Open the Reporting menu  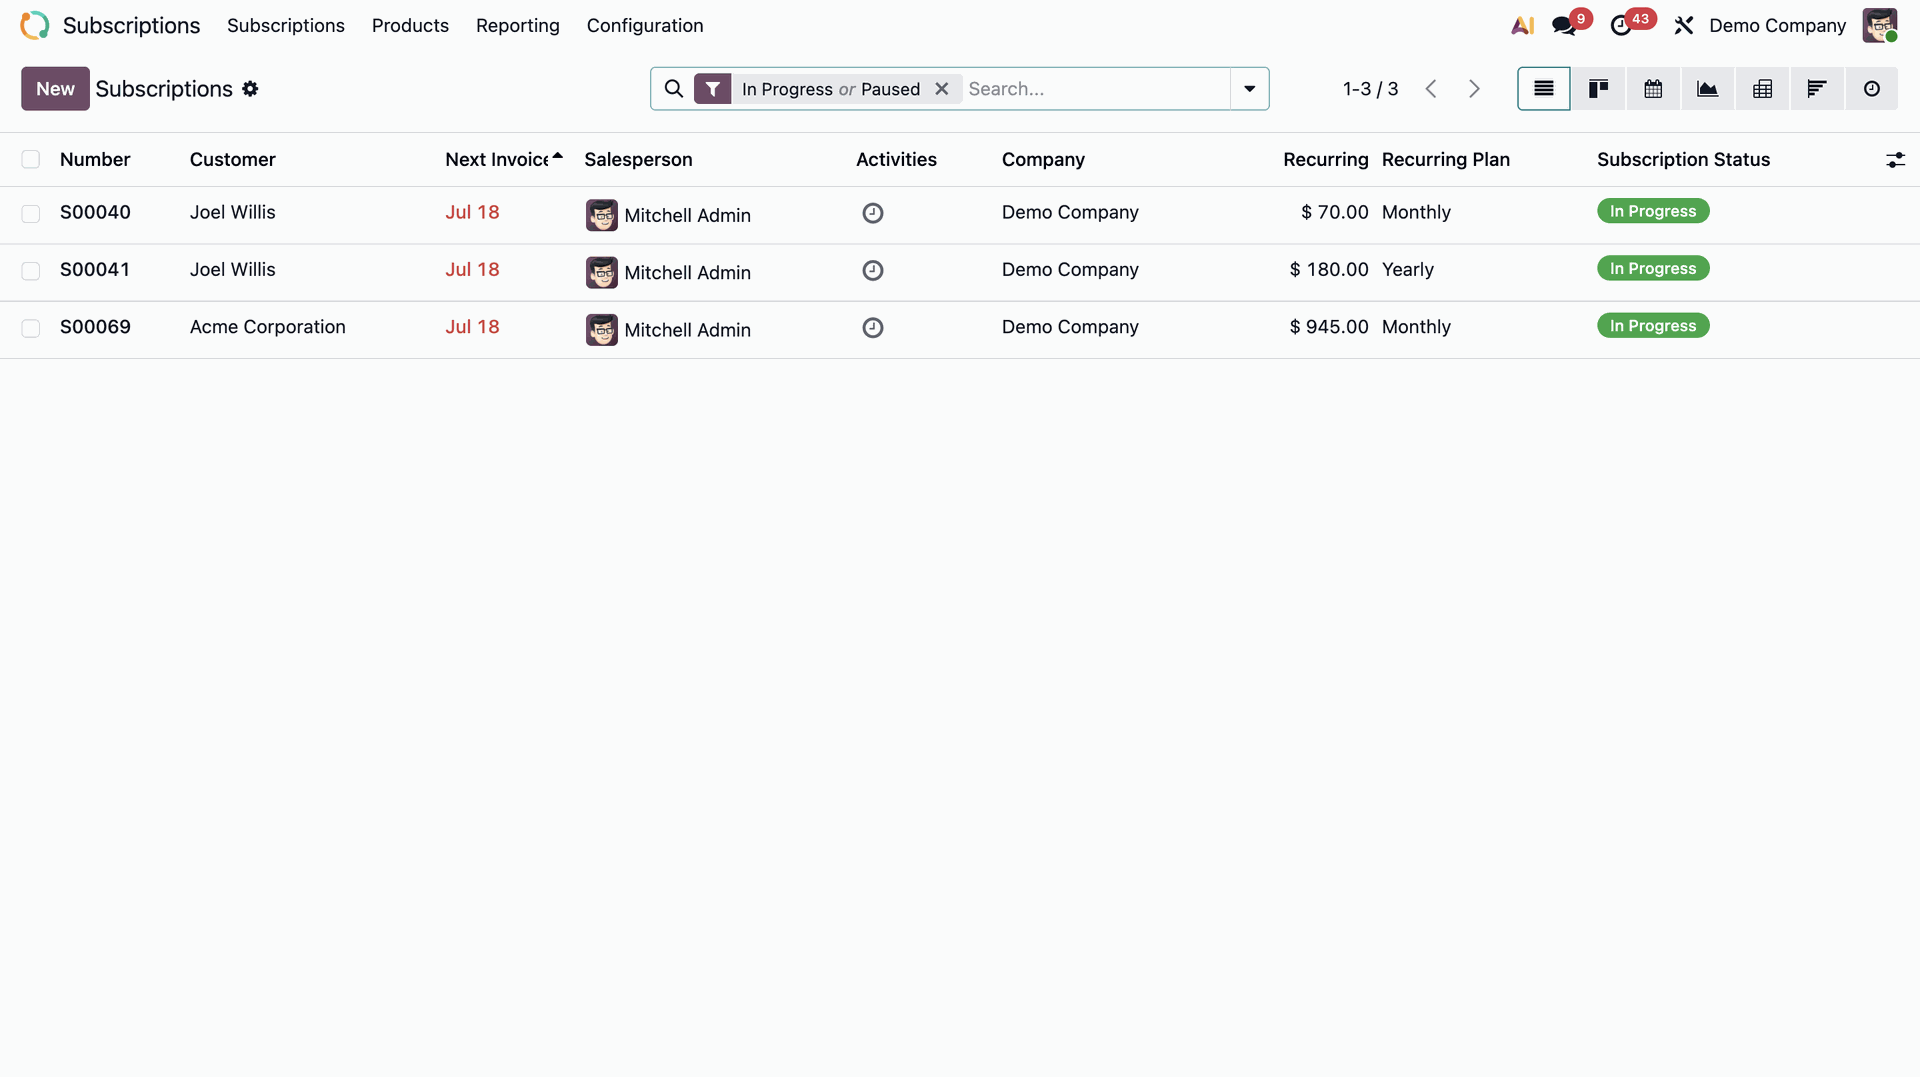pos(517,26)
